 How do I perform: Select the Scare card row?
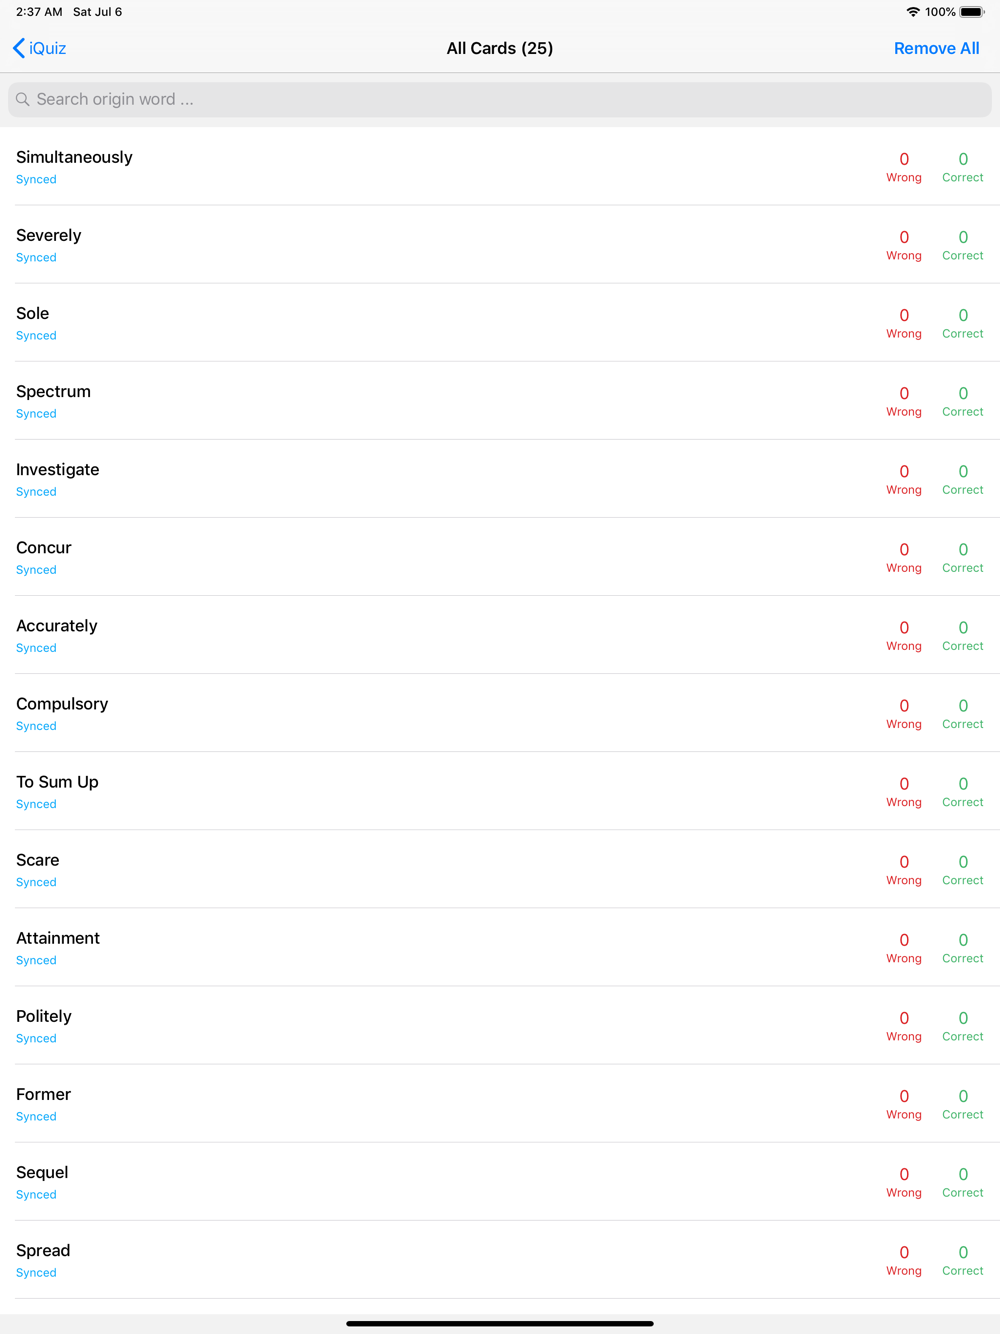(500, 869)
